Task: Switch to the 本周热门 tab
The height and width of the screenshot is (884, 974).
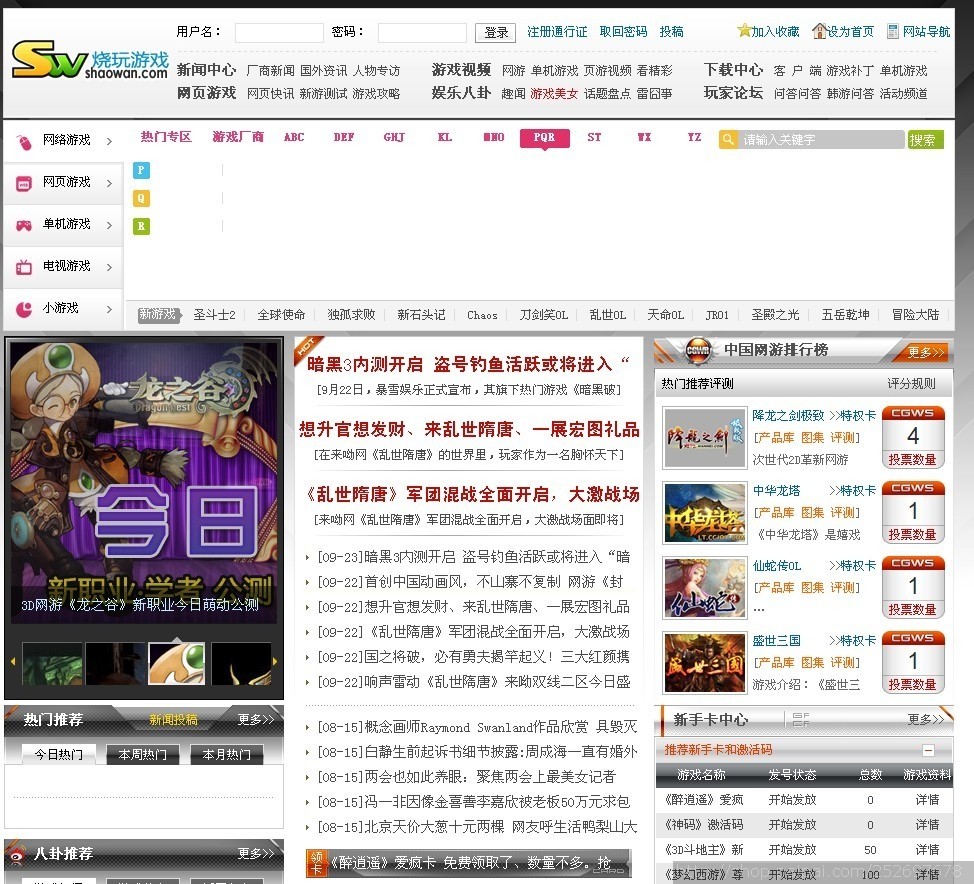Action: (x=144, y=754)
